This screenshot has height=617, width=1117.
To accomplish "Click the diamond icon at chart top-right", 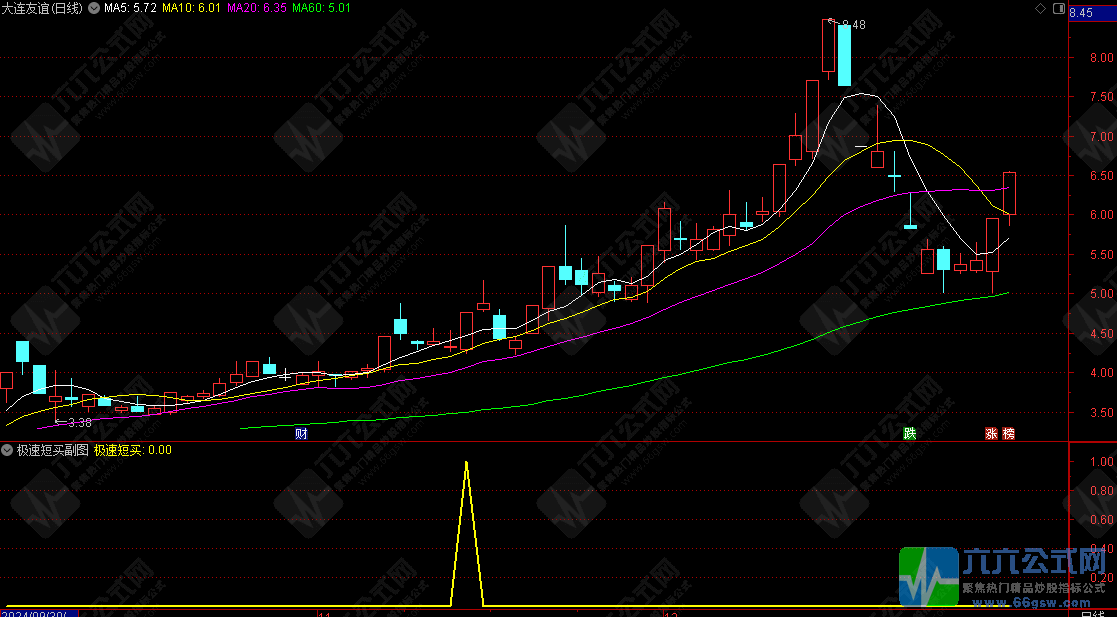I will [x=1040, y=8].
